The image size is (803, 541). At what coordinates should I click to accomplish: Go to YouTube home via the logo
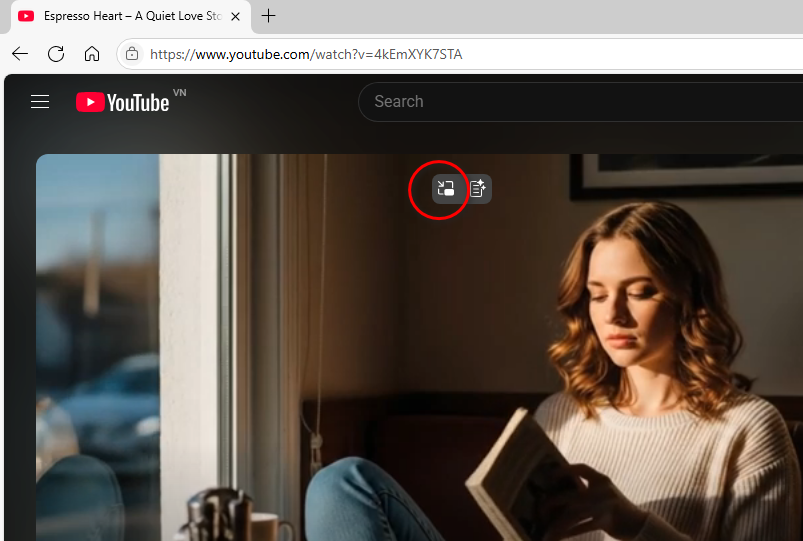123,102
